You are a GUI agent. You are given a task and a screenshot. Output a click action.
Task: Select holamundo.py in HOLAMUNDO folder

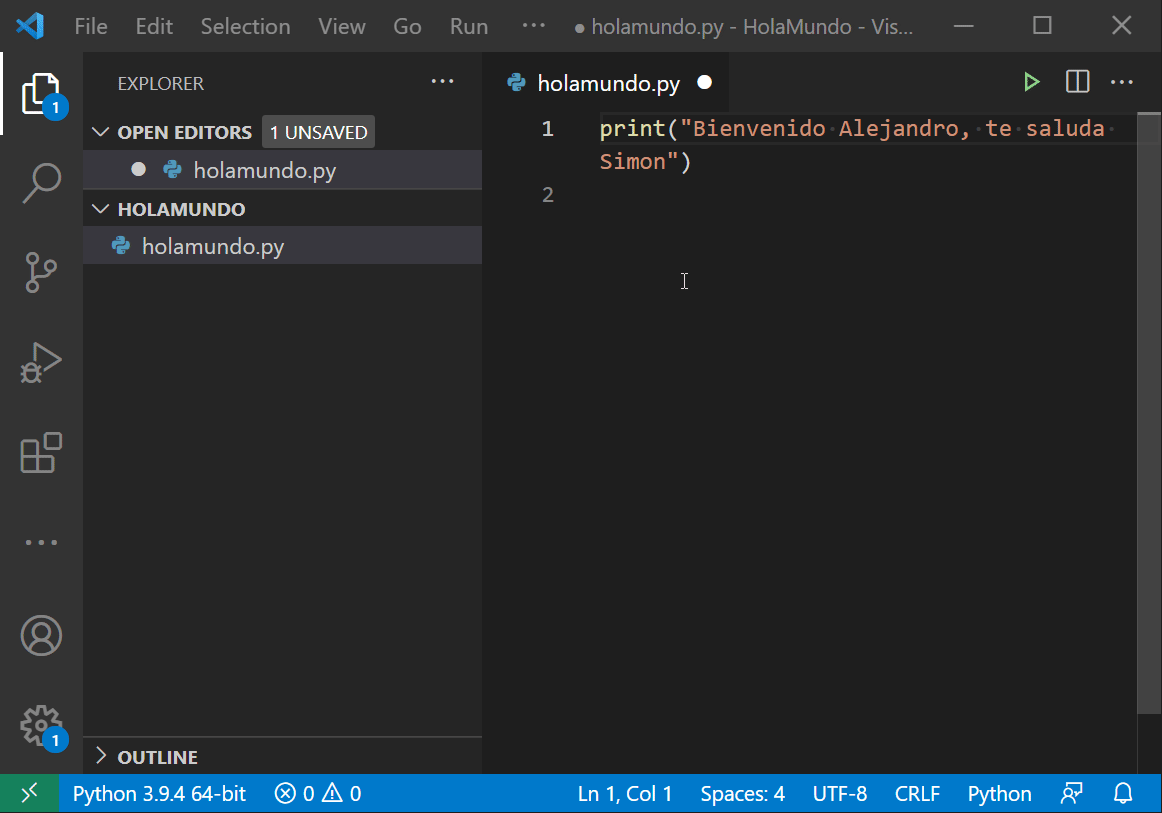pos(282,245)
